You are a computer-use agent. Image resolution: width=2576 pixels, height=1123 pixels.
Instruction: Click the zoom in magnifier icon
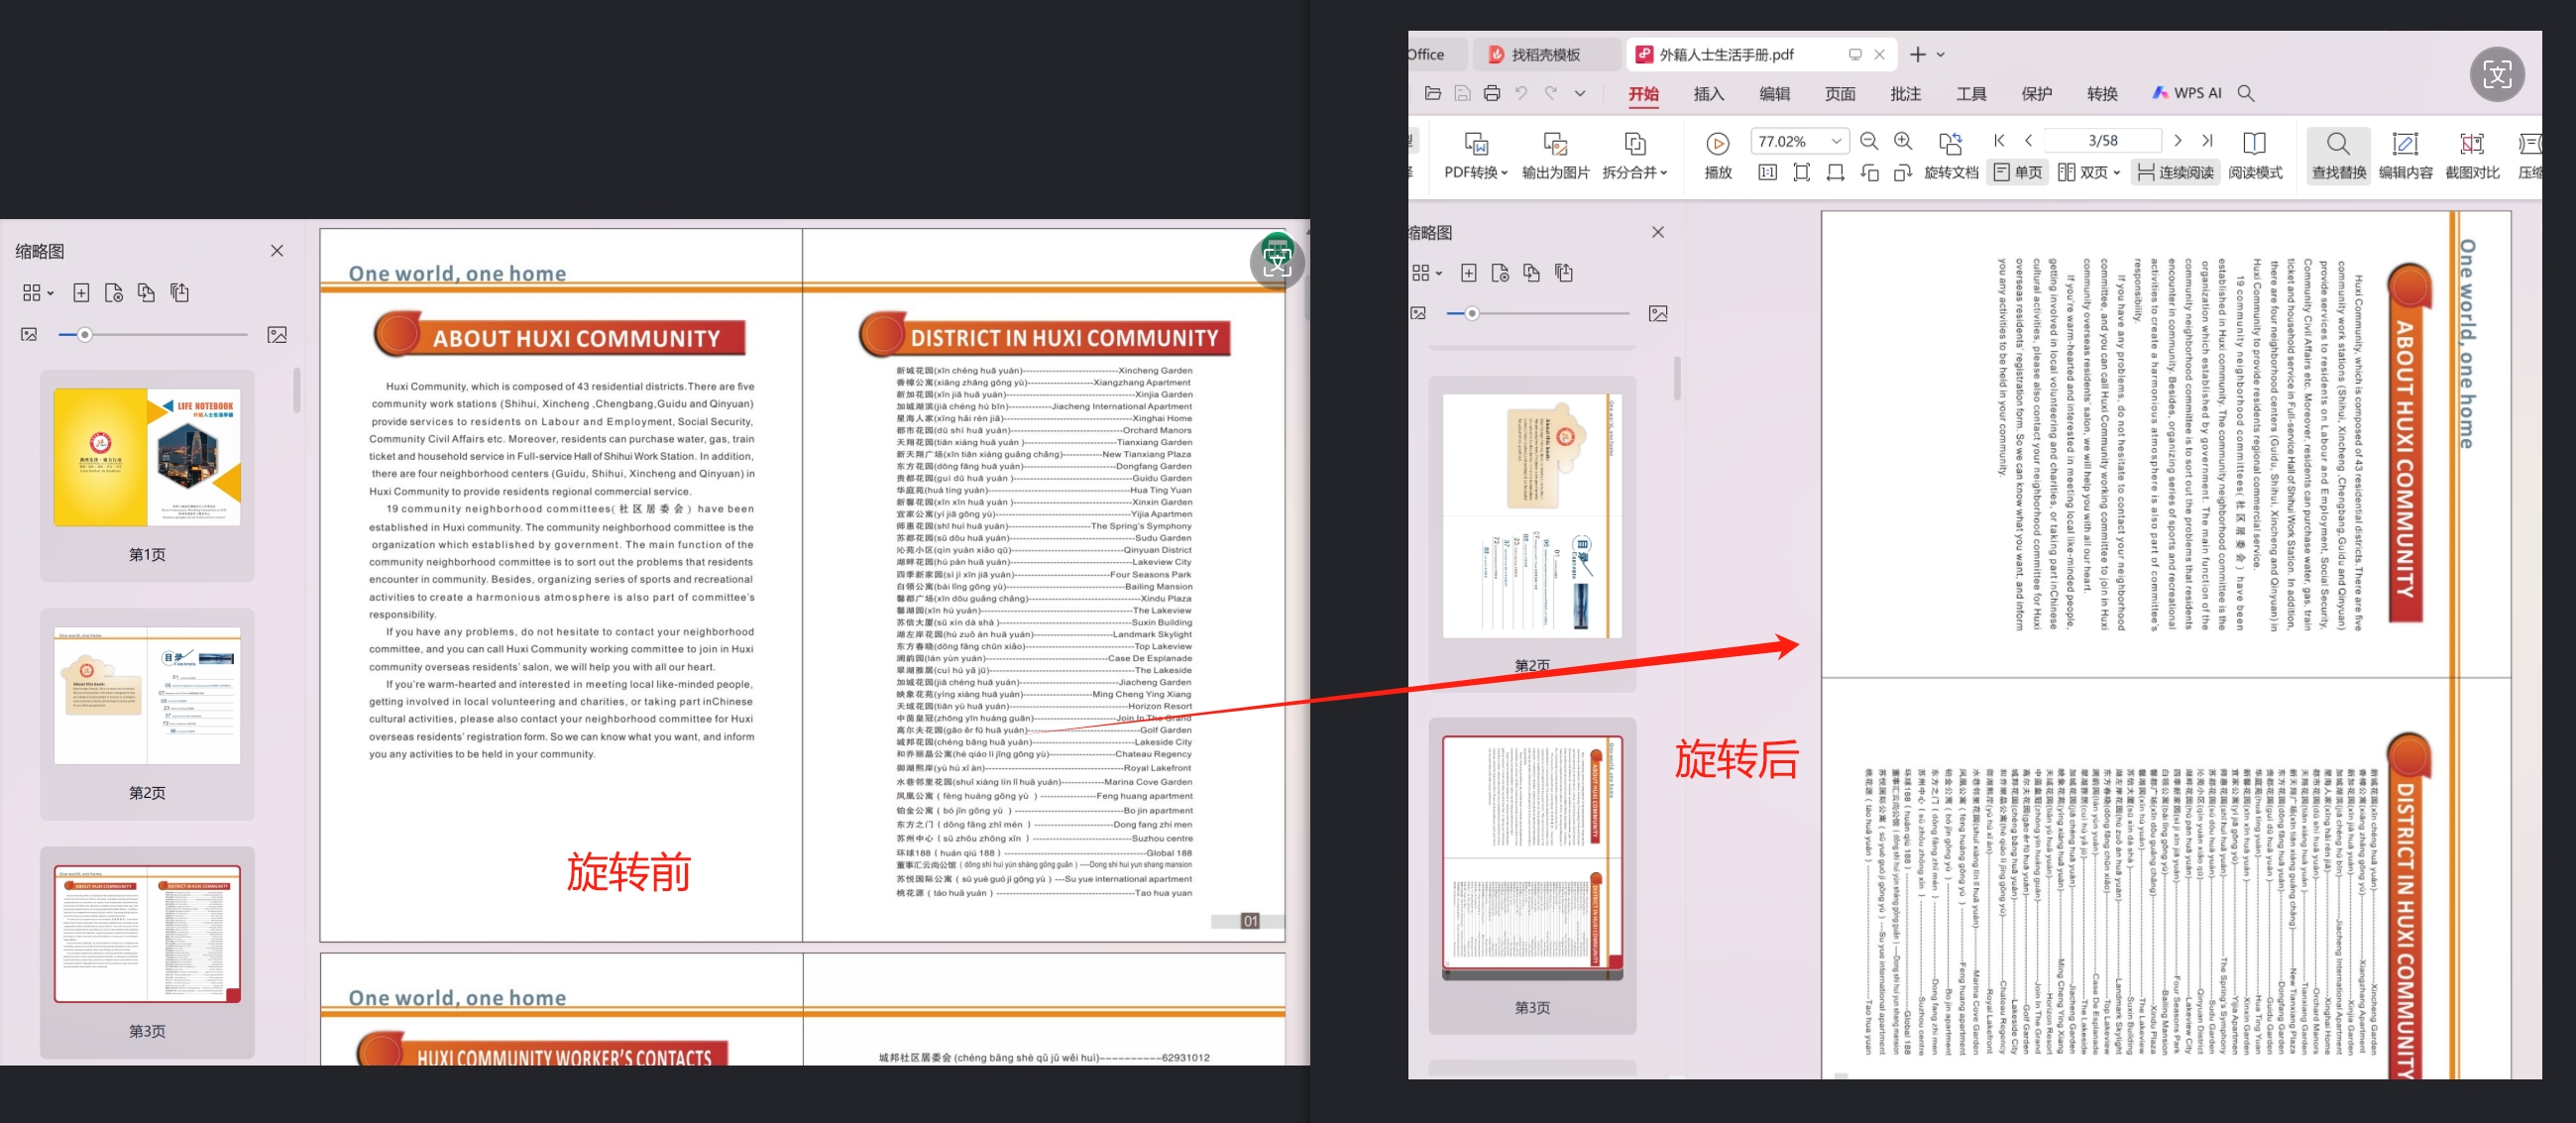pos(1903,141)
